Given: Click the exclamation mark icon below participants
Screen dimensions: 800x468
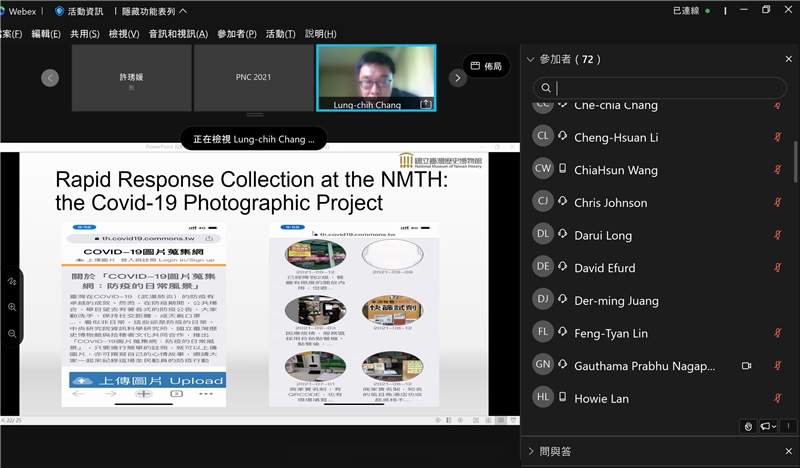Looking at the screenshot, I should click(788, 426).
